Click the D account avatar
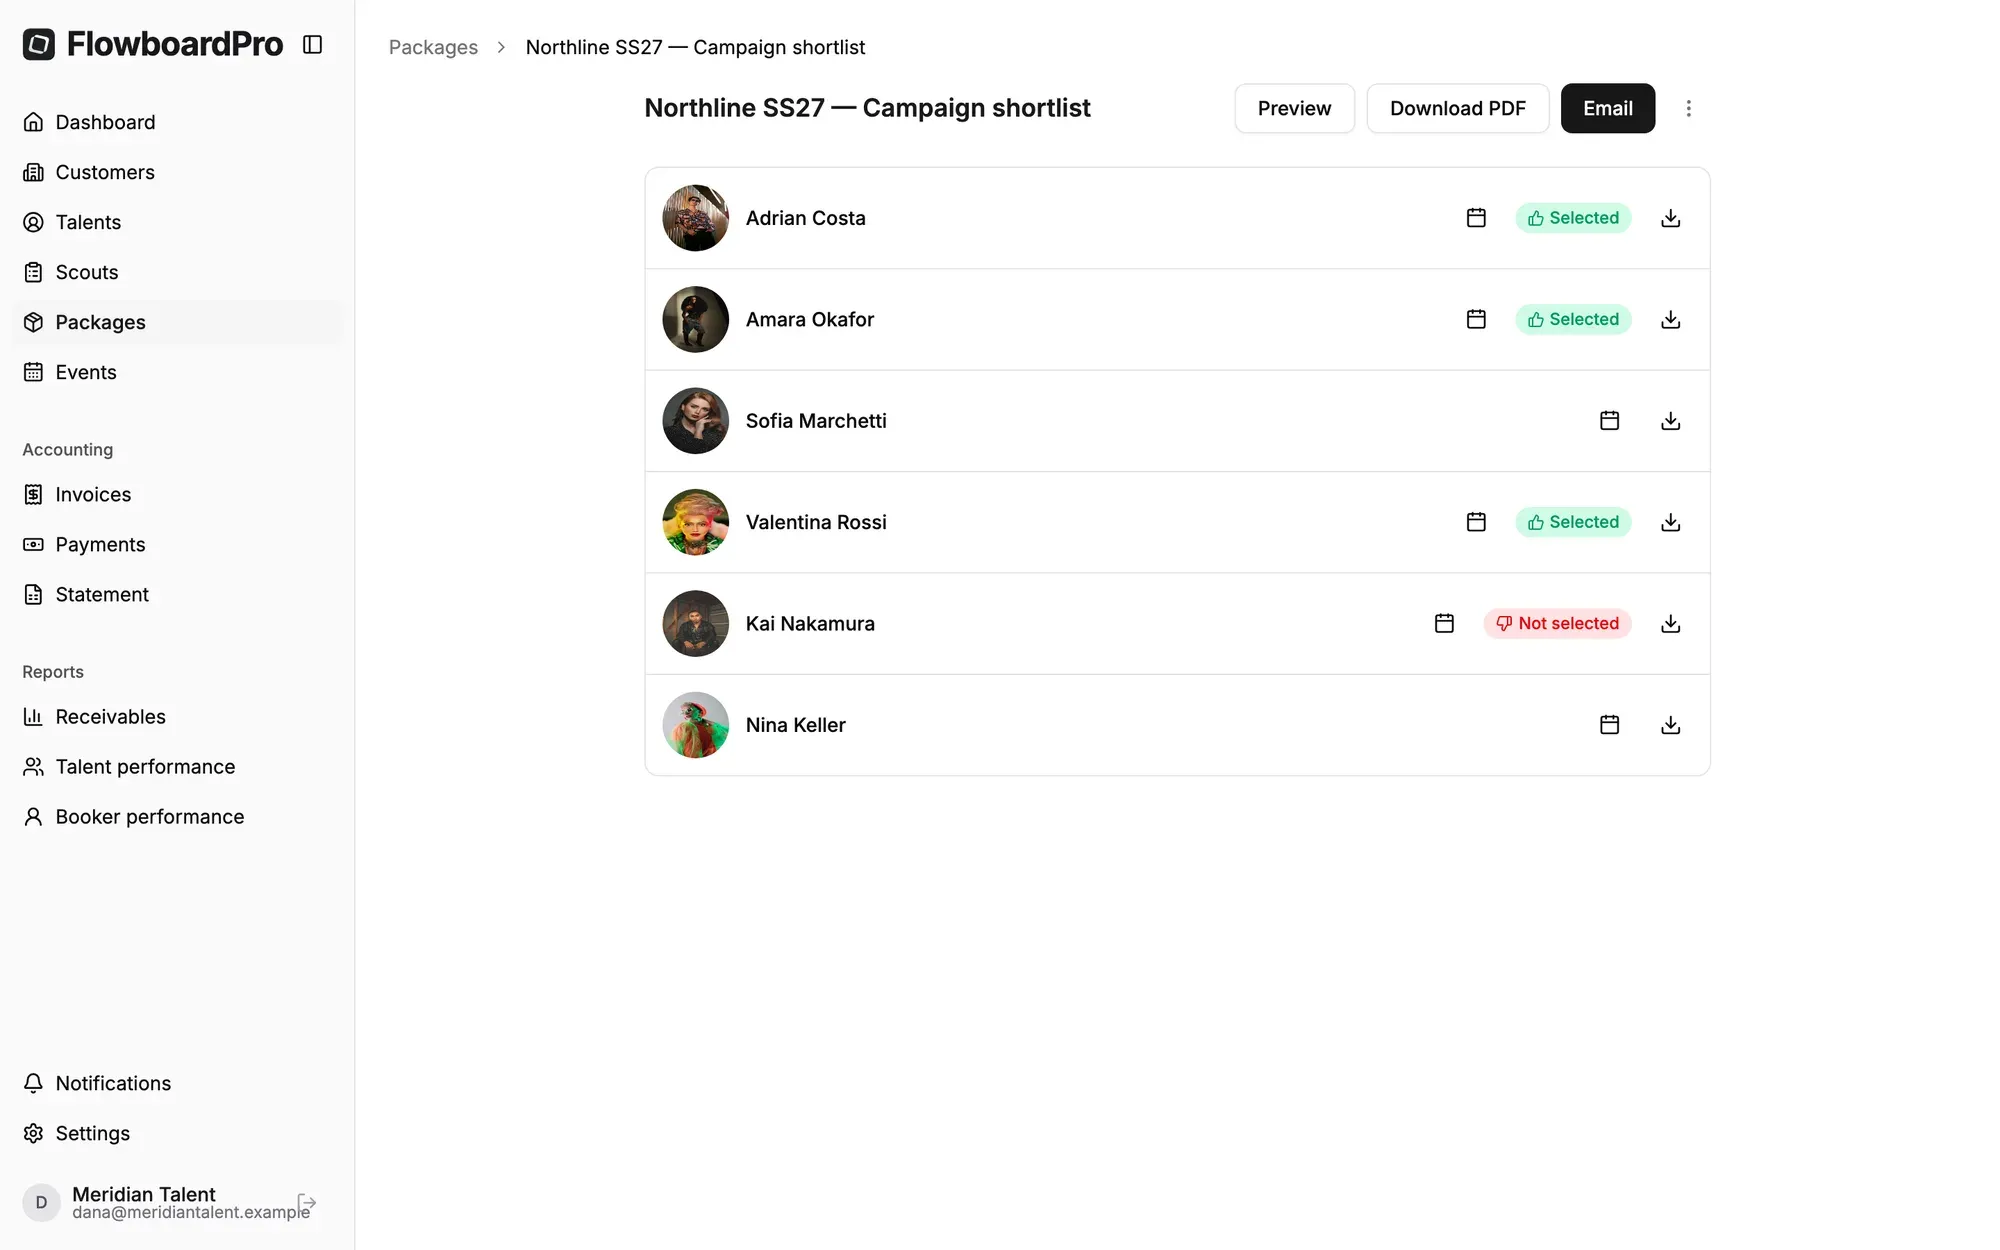The width and height of the screenshot is (2000, 1250). coord(41,1202)
